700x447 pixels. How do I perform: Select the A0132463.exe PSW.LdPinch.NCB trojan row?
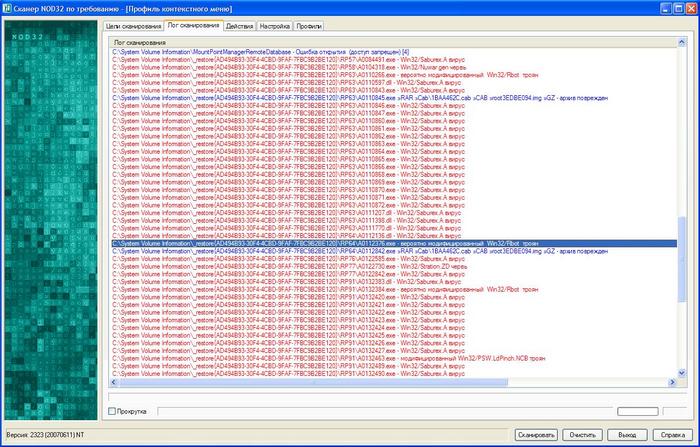point(394,358)
